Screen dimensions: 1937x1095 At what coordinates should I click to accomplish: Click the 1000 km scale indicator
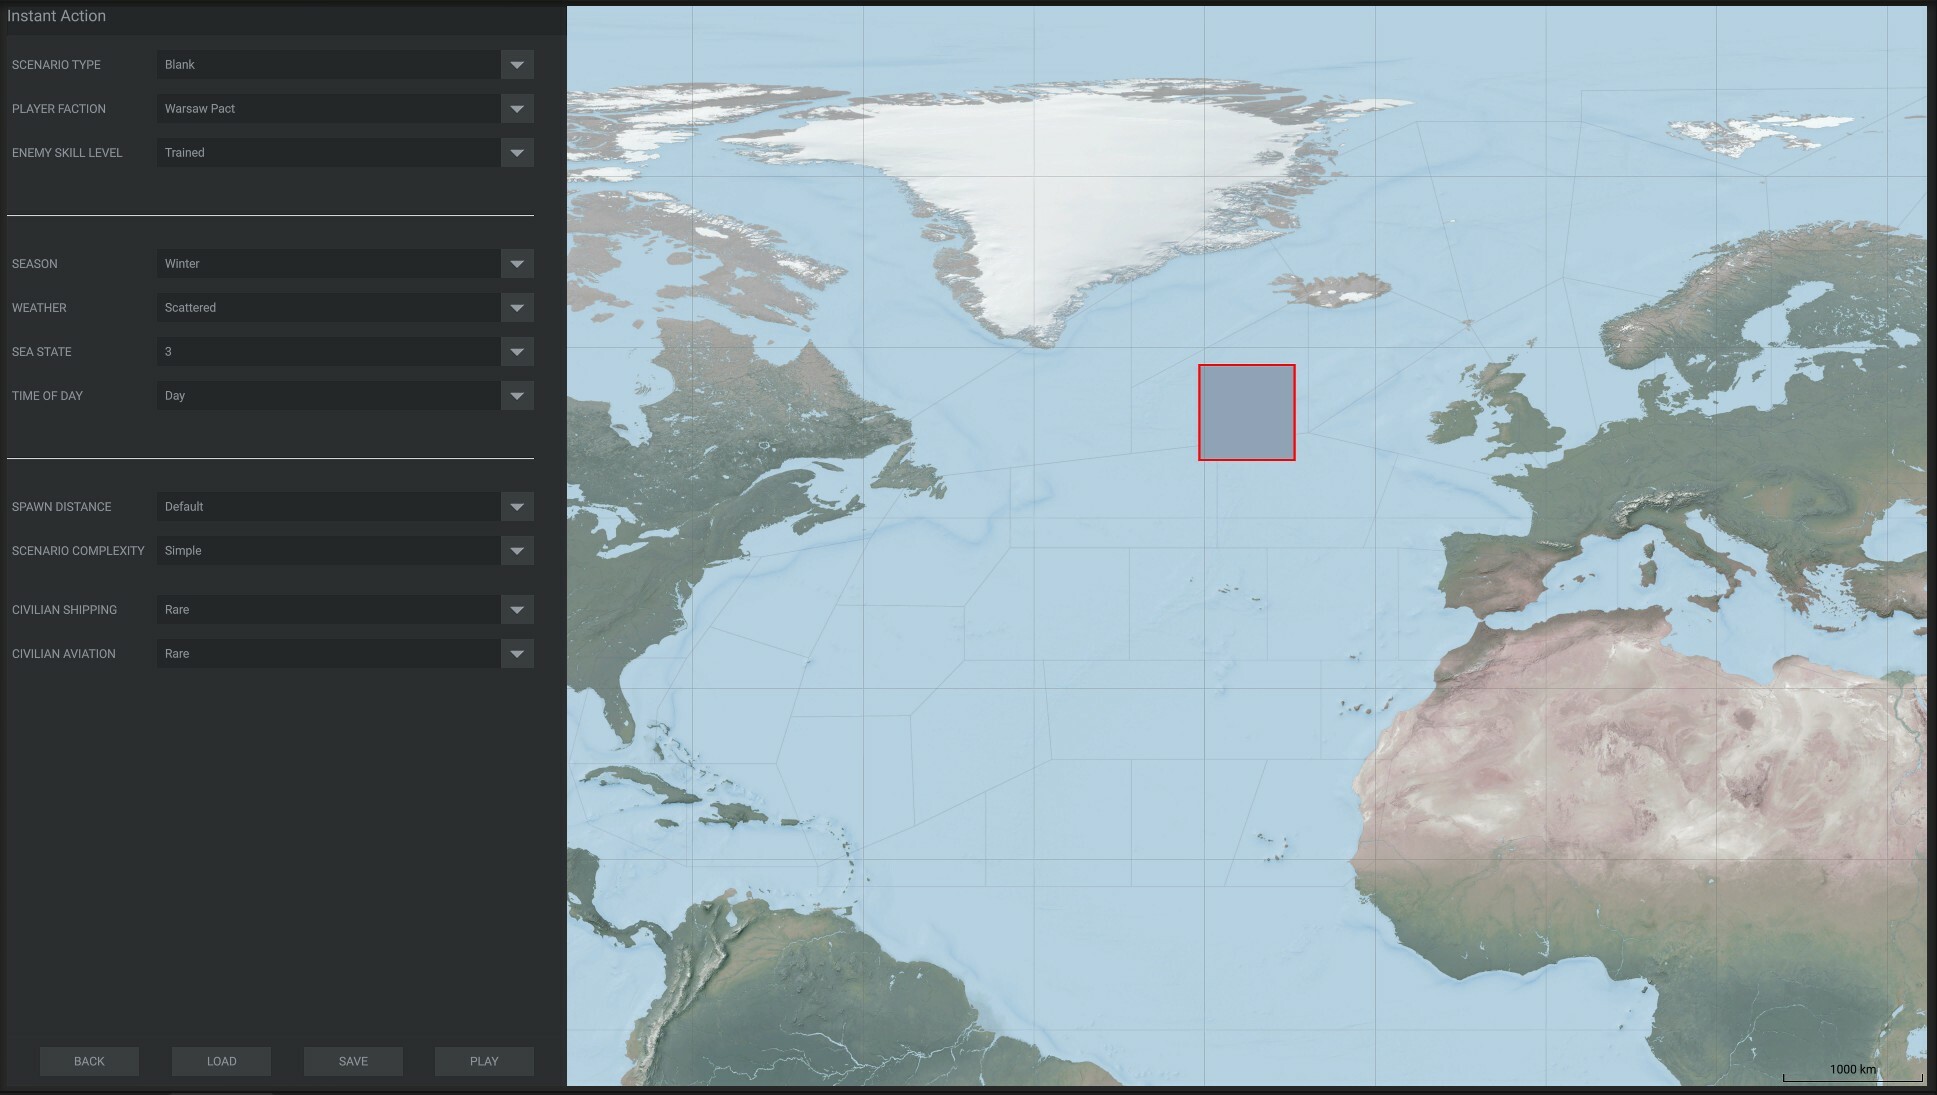coord(1855,1069)
